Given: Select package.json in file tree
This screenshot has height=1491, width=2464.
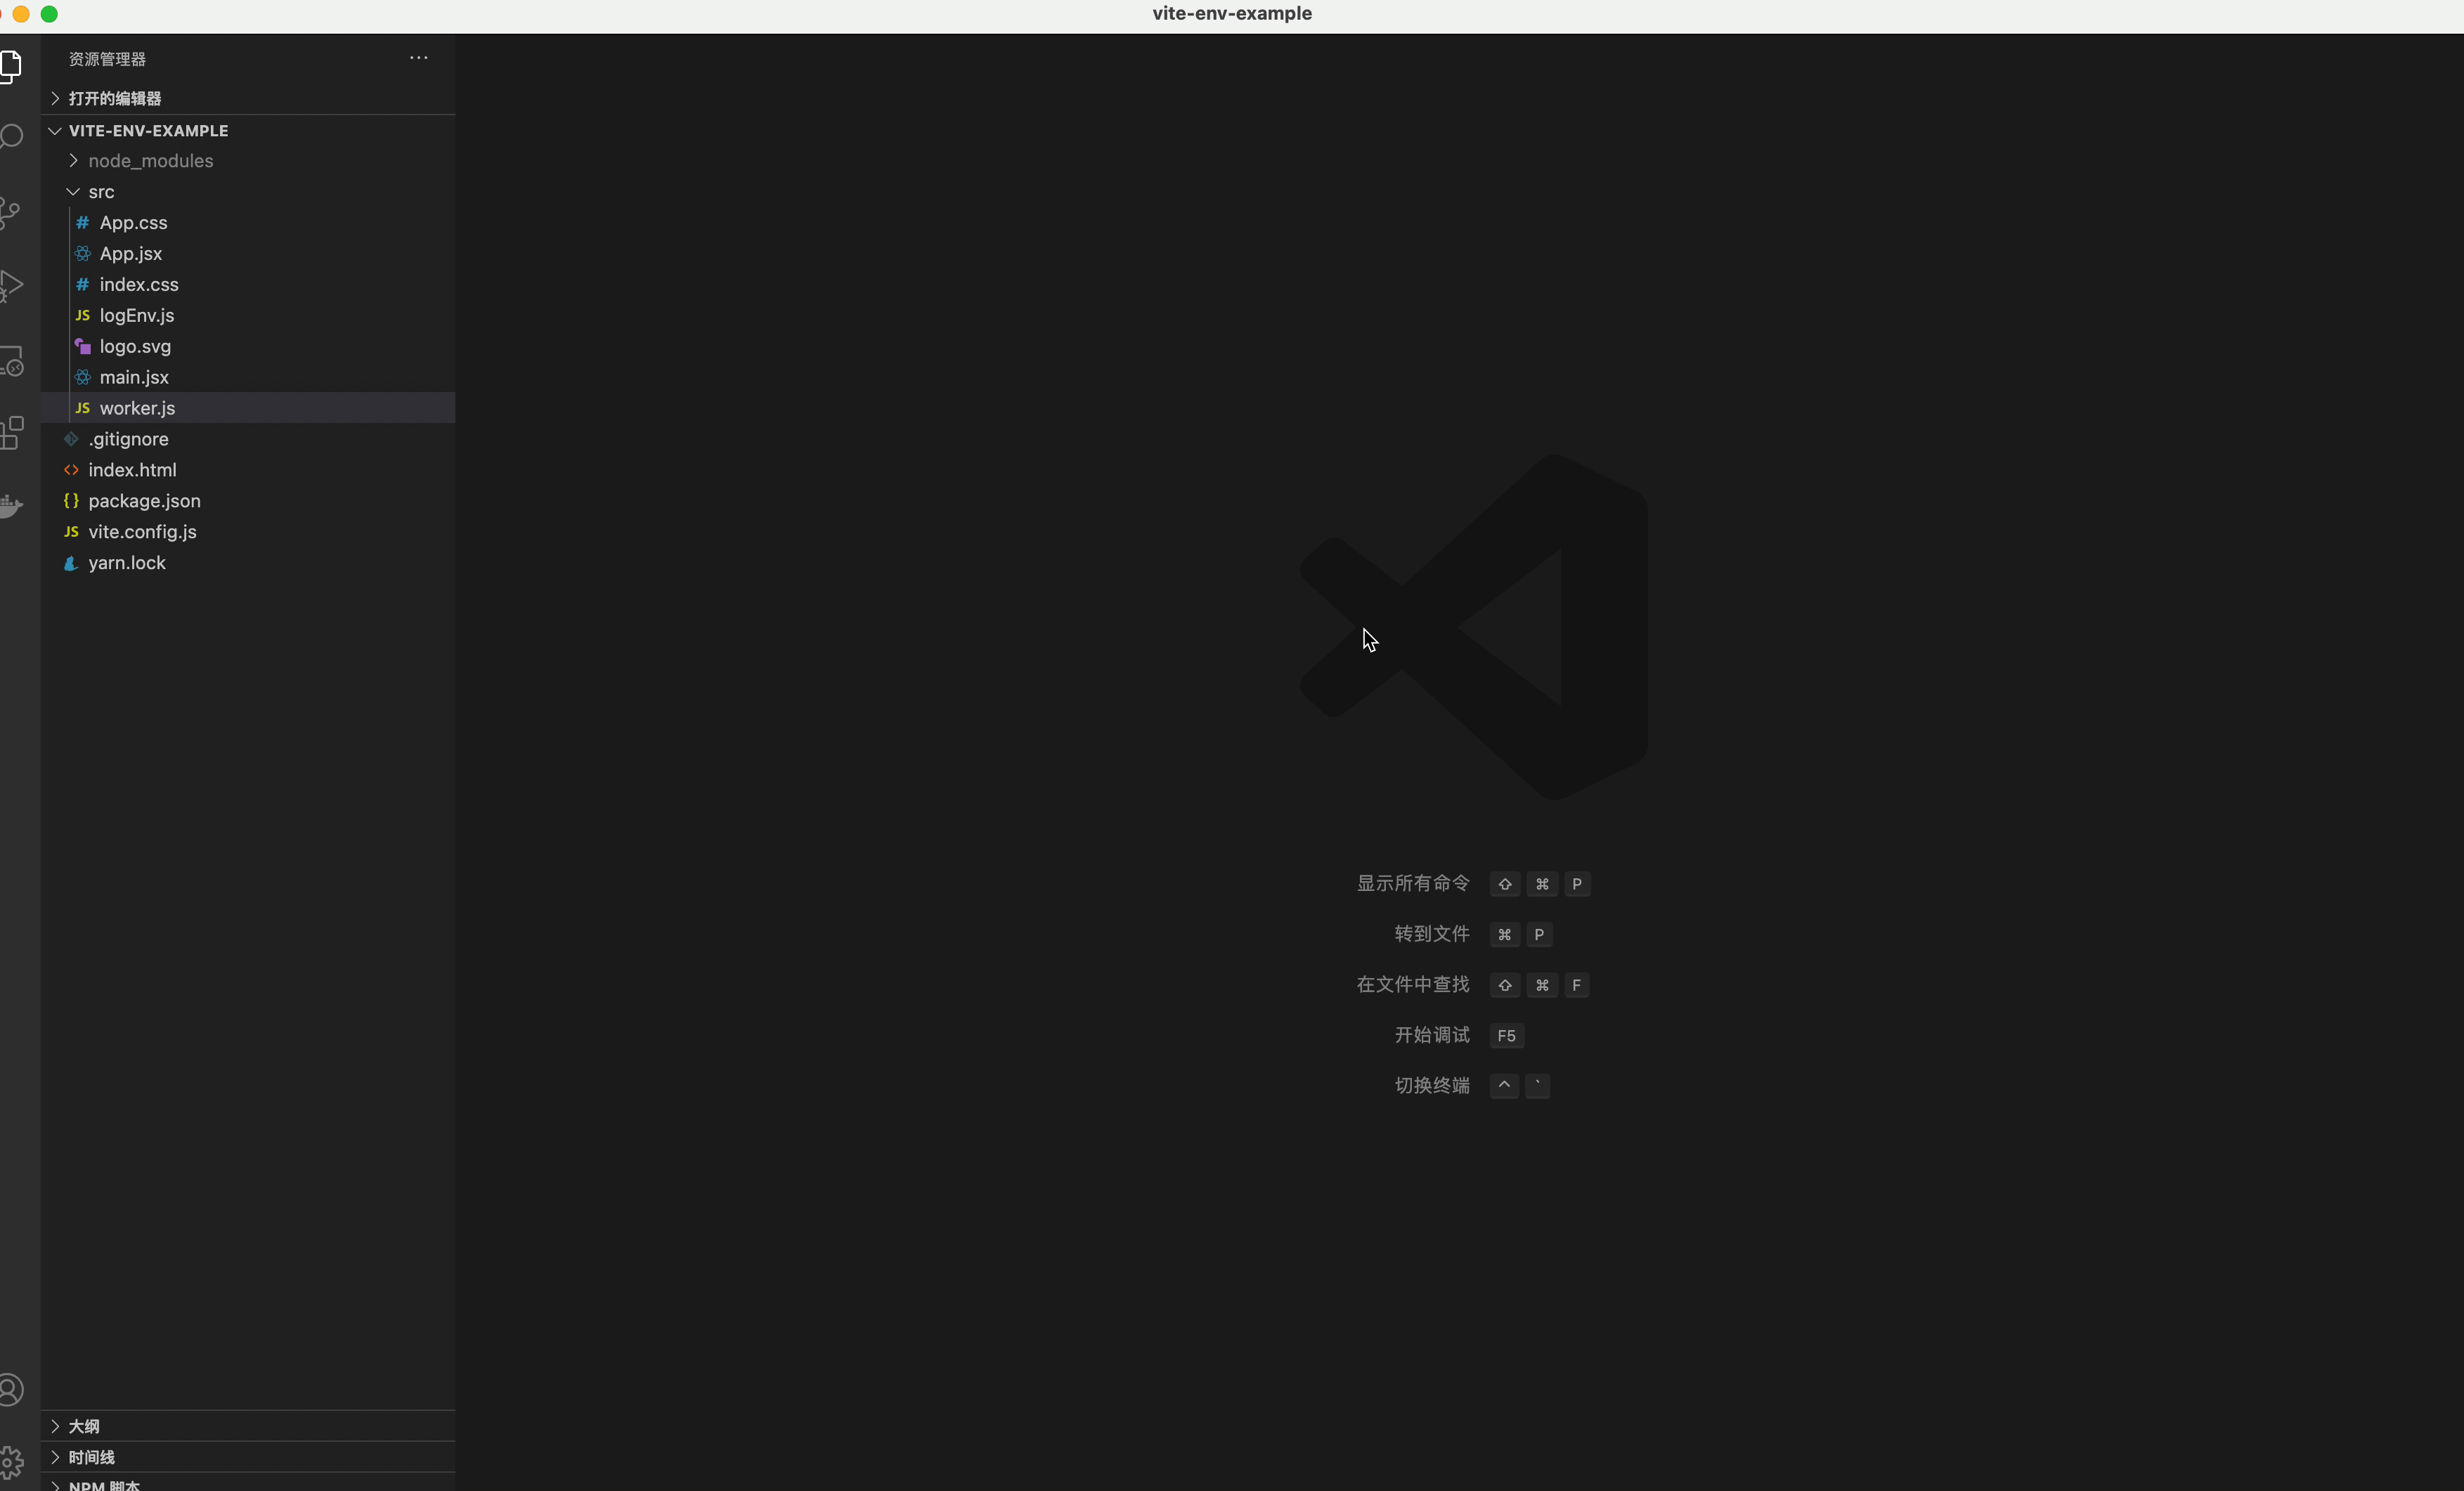Looking at the screenshot, I should coord(144,501).
